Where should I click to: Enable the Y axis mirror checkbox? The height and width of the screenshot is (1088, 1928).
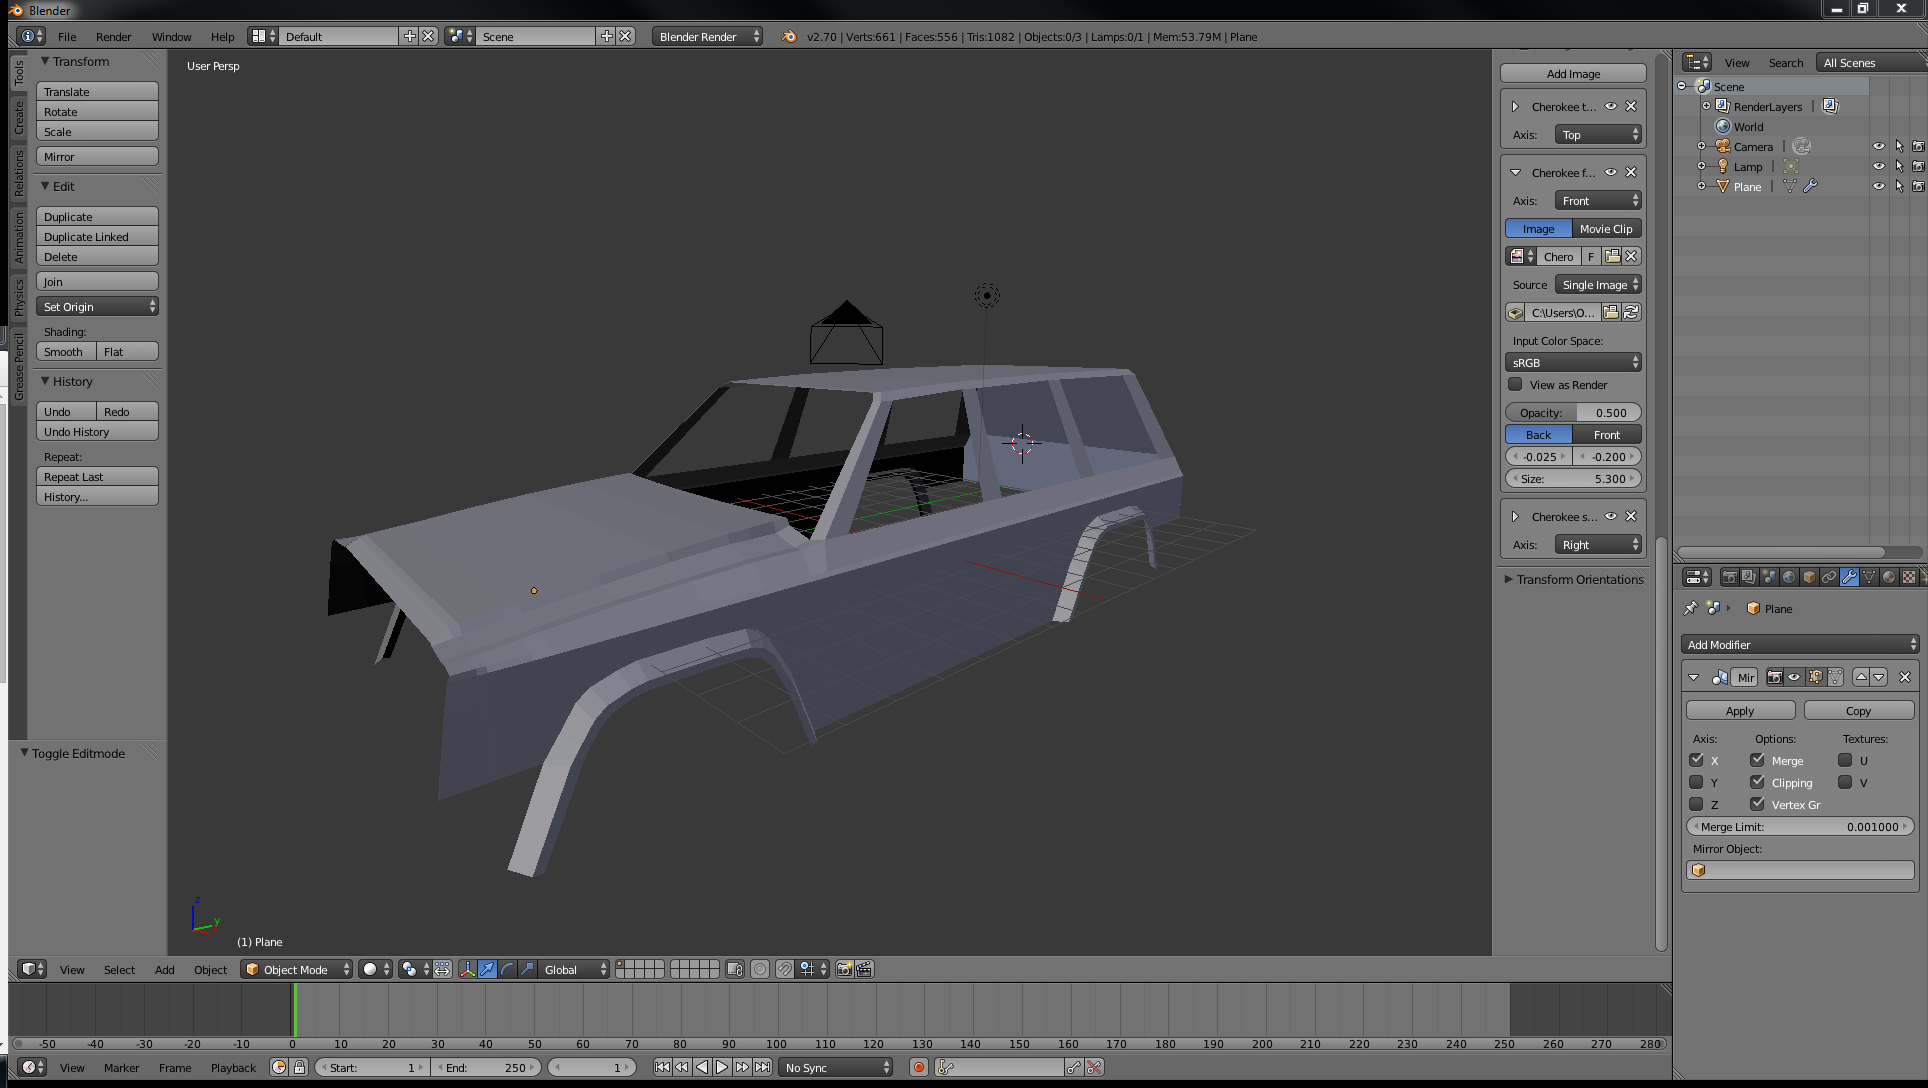(1697, 782)
